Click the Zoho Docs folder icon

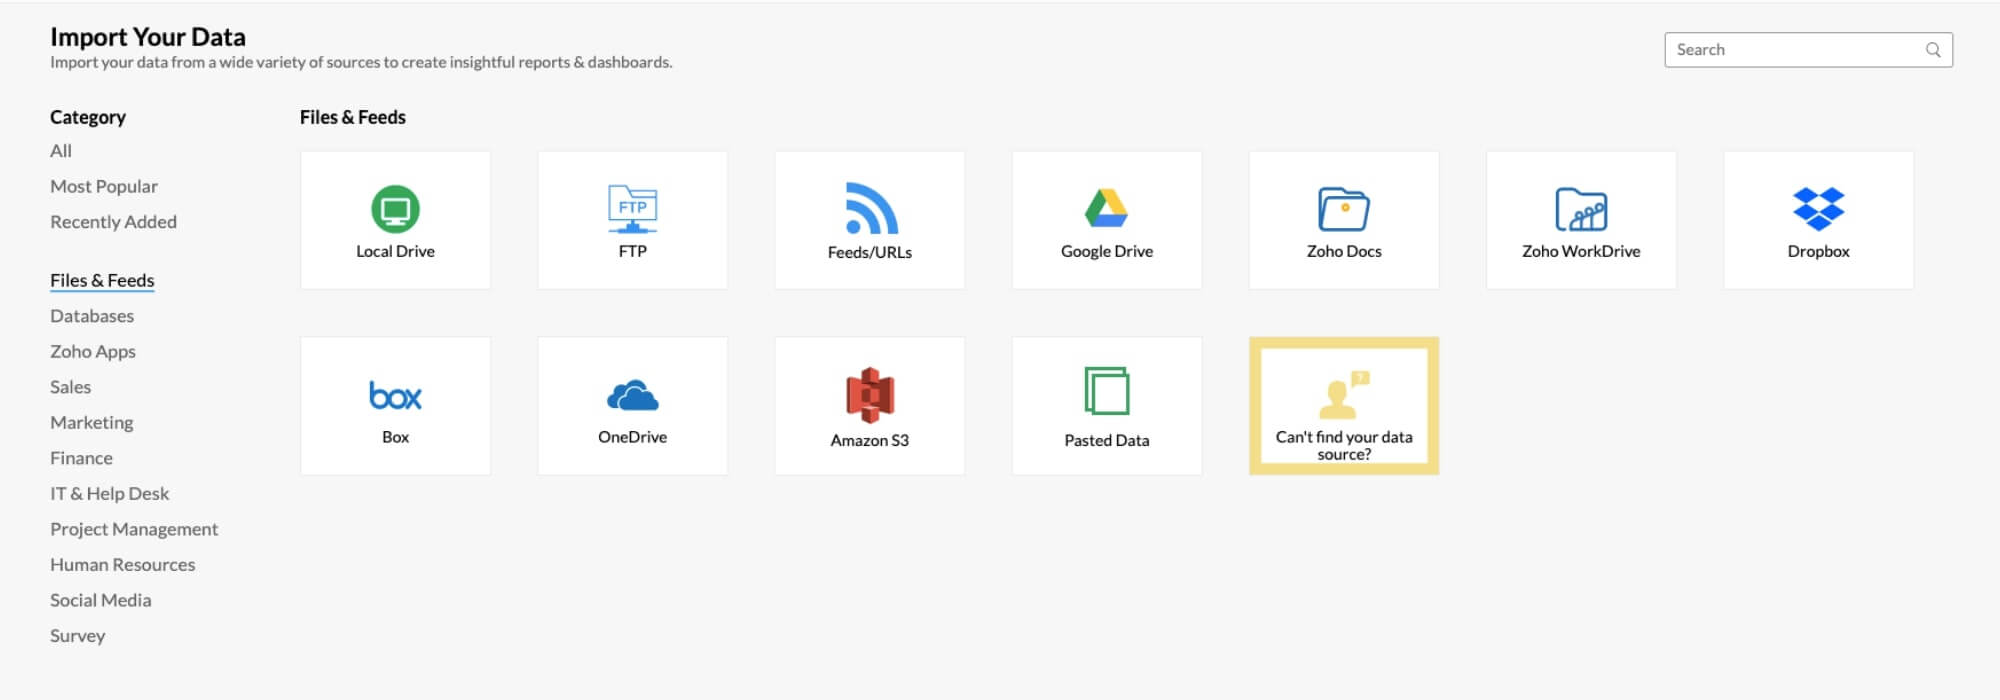coord(1343,210)
